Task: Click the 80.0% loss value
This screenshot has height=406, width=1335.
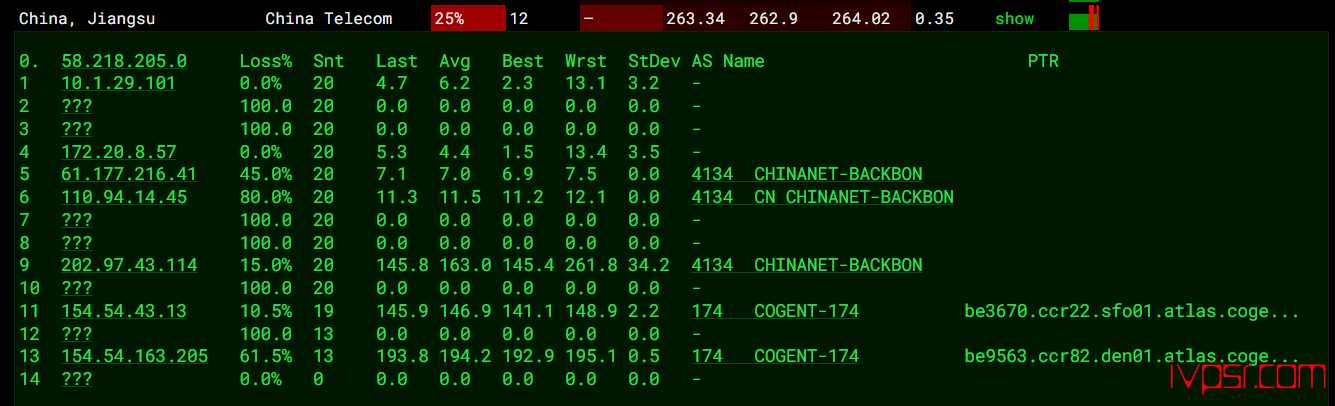Action: coord(265,197)
